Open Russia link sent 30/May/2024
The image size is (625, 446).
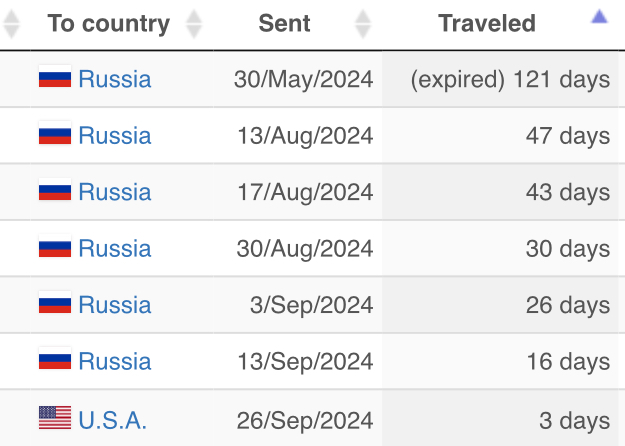(115, 79)
